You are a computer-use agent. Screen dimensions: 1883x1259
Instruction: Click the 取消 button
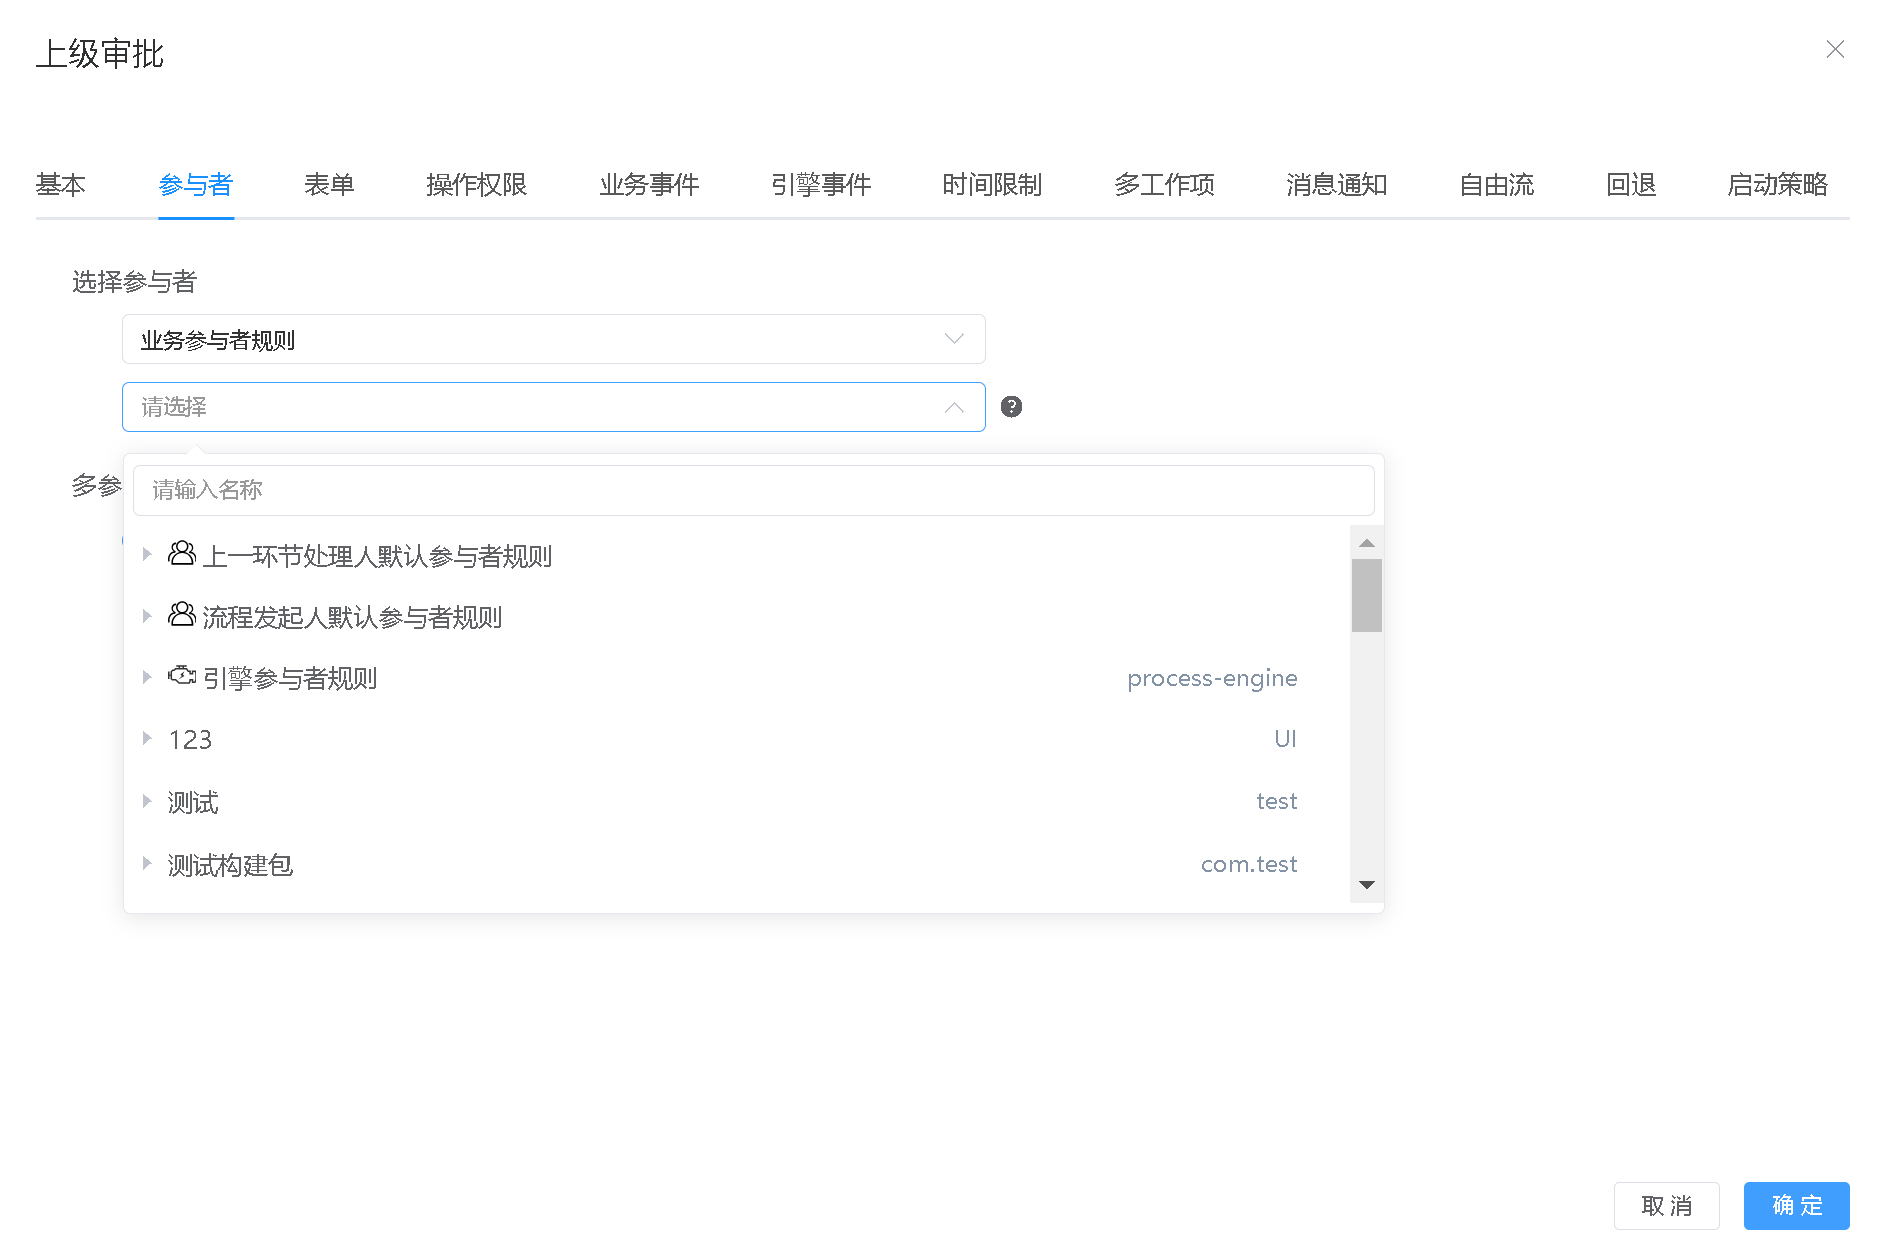coord(1666,1205)
